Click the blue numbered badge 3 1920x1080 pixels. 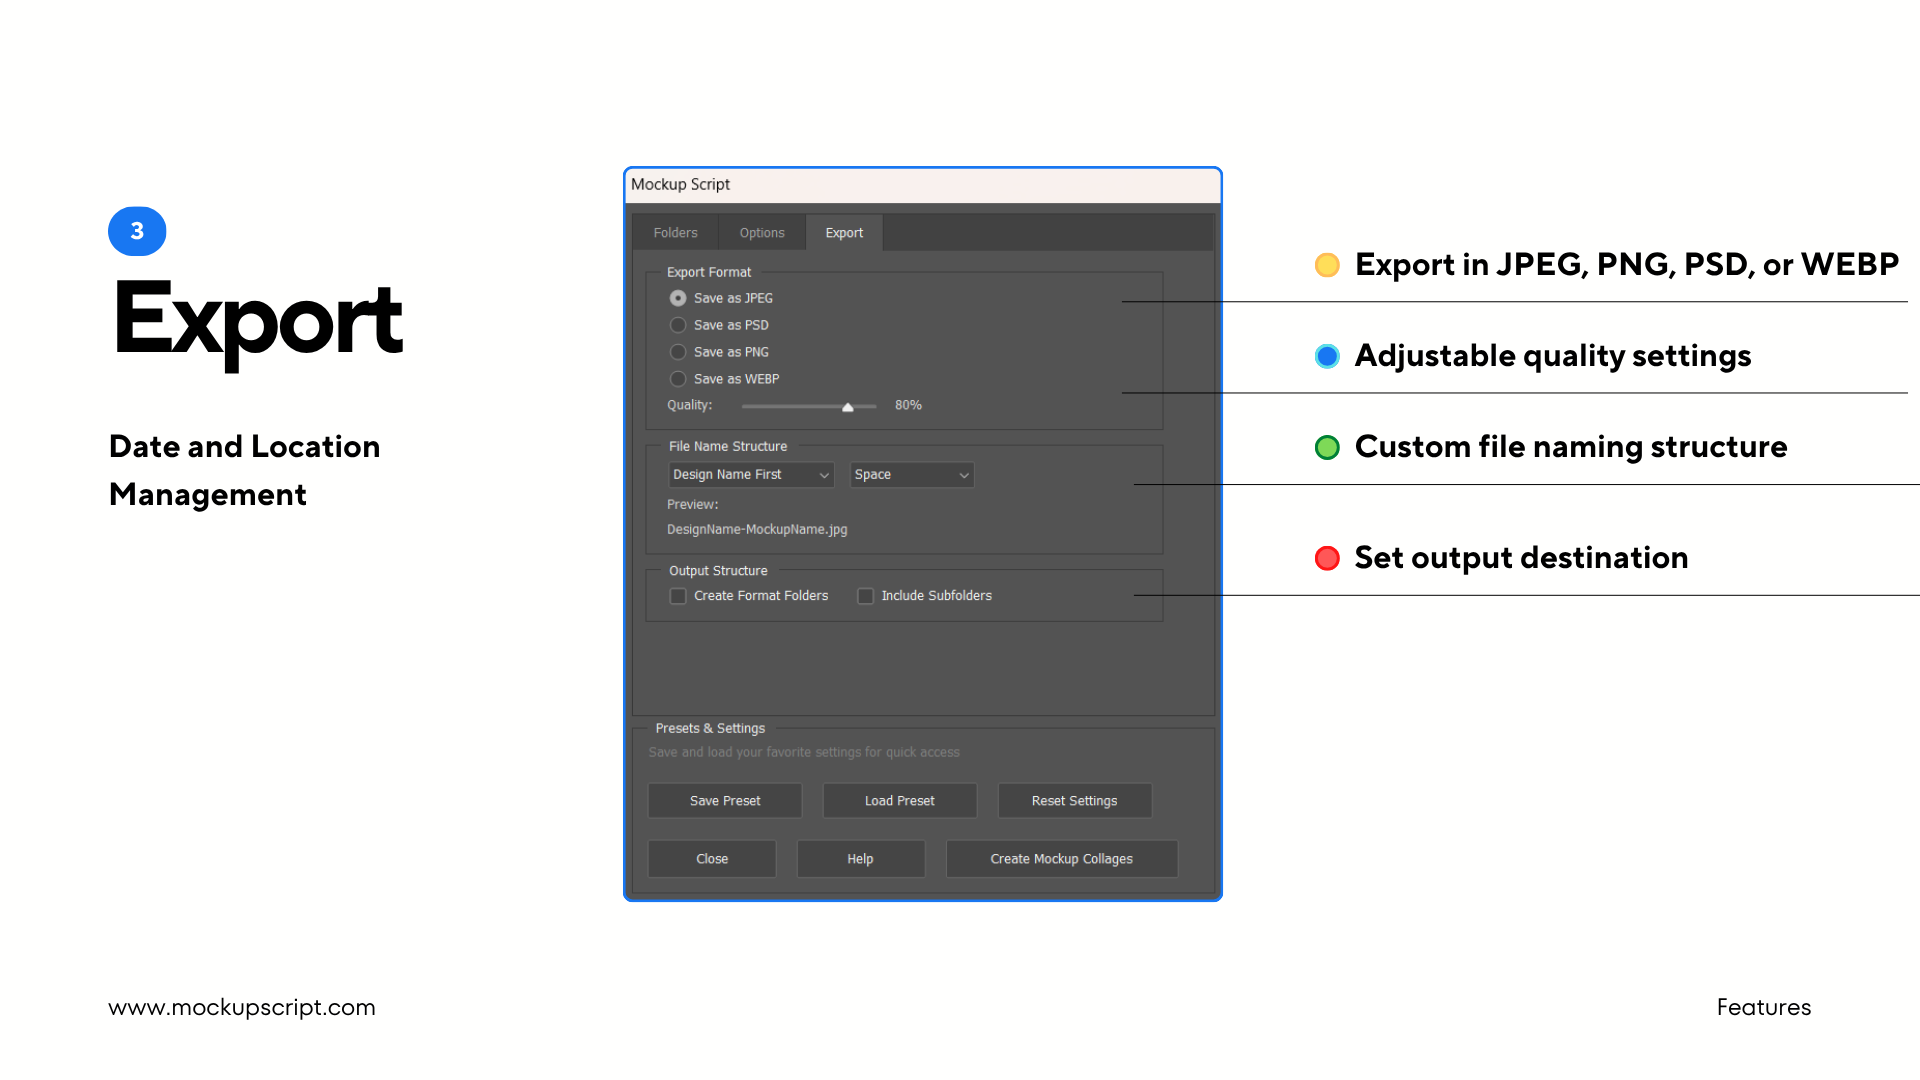136,231
